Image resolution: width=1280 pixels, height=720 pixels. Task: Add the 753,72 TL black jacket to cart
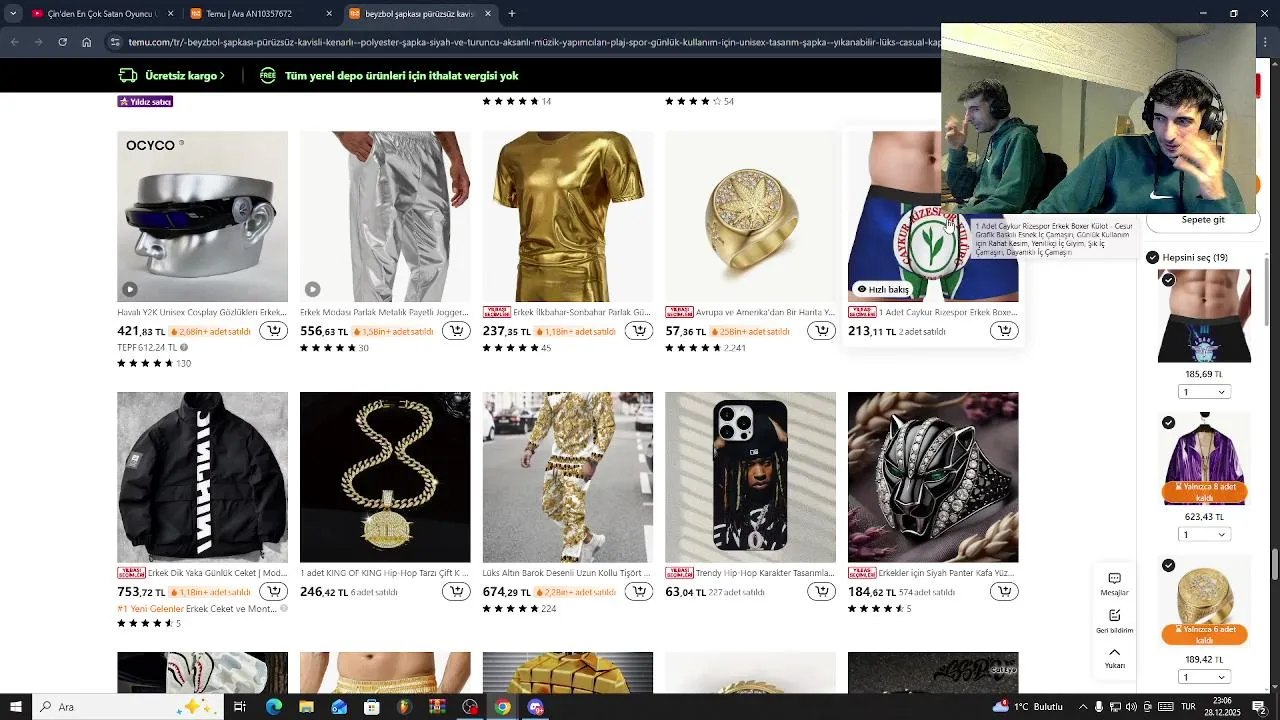273,592
